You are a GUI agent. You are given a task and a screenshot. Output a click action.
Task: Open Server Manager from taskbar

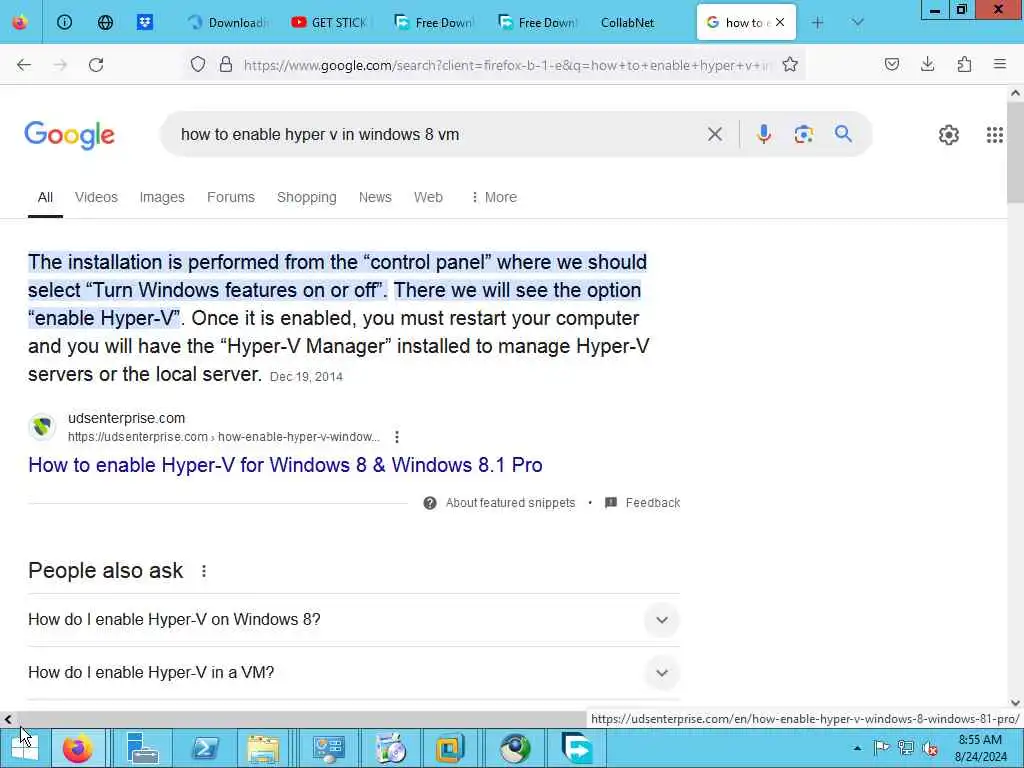click(x=142, y=748)
